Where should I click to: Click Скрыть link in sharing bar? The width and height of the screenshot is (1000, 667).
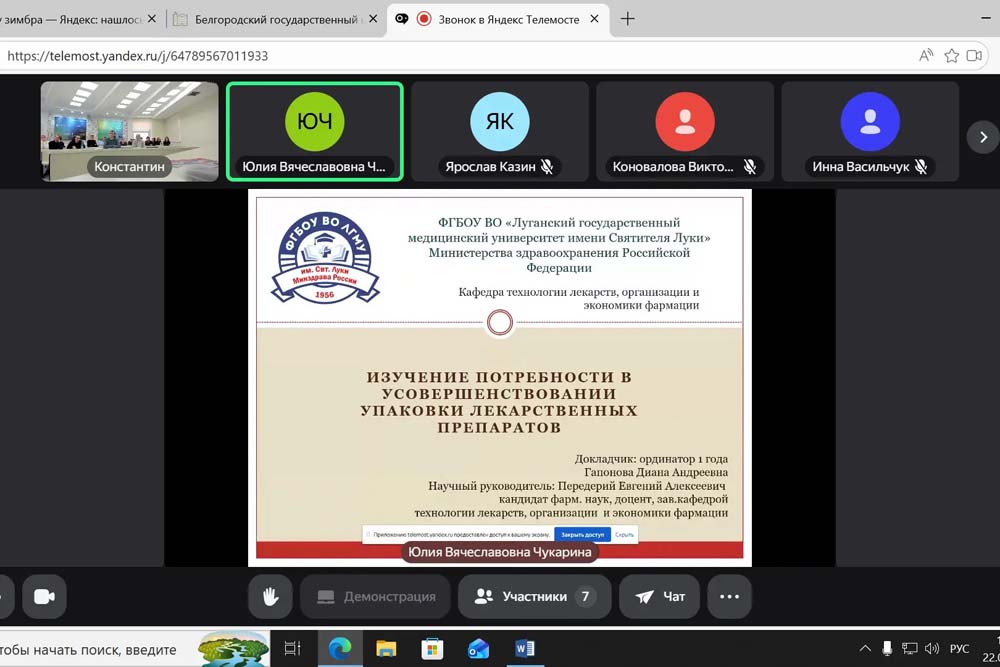(624, 534)
